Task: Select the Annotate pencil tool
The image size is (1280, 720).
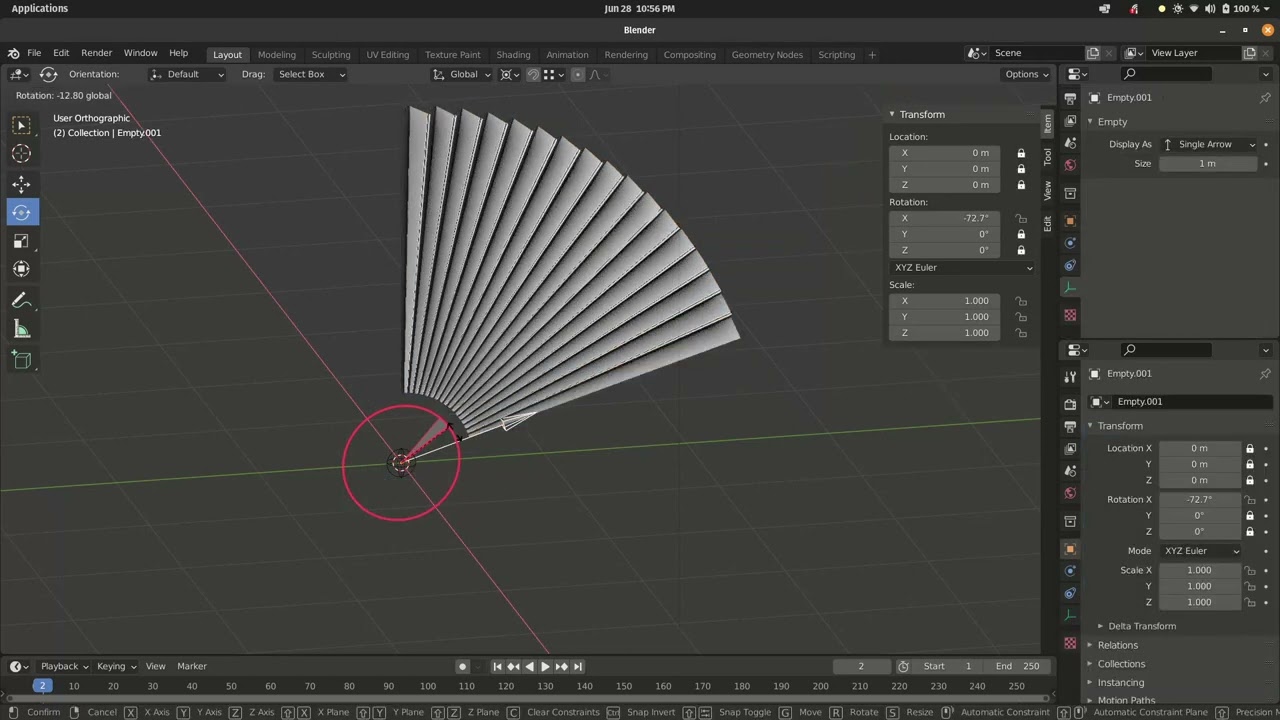Action: tap(21, 301)
